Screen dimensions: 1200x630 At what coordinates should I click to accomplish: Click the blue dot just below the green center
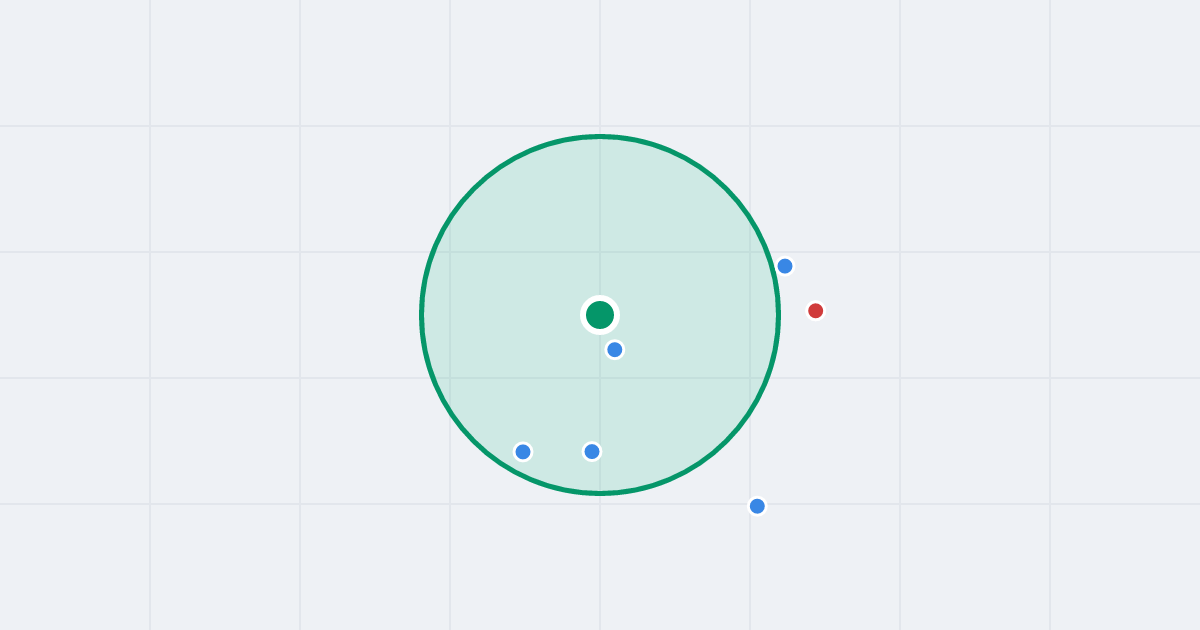click(615, 349)
